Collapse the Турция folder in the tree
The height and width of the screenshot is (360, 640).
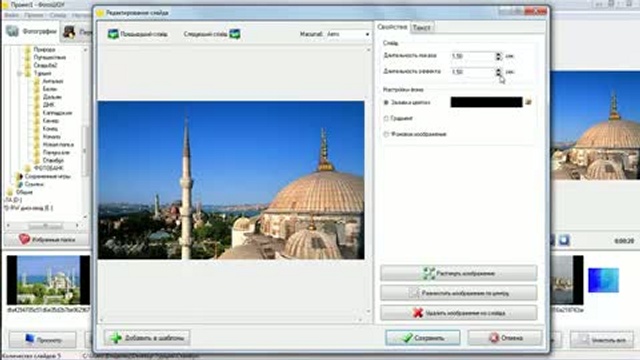19,73
